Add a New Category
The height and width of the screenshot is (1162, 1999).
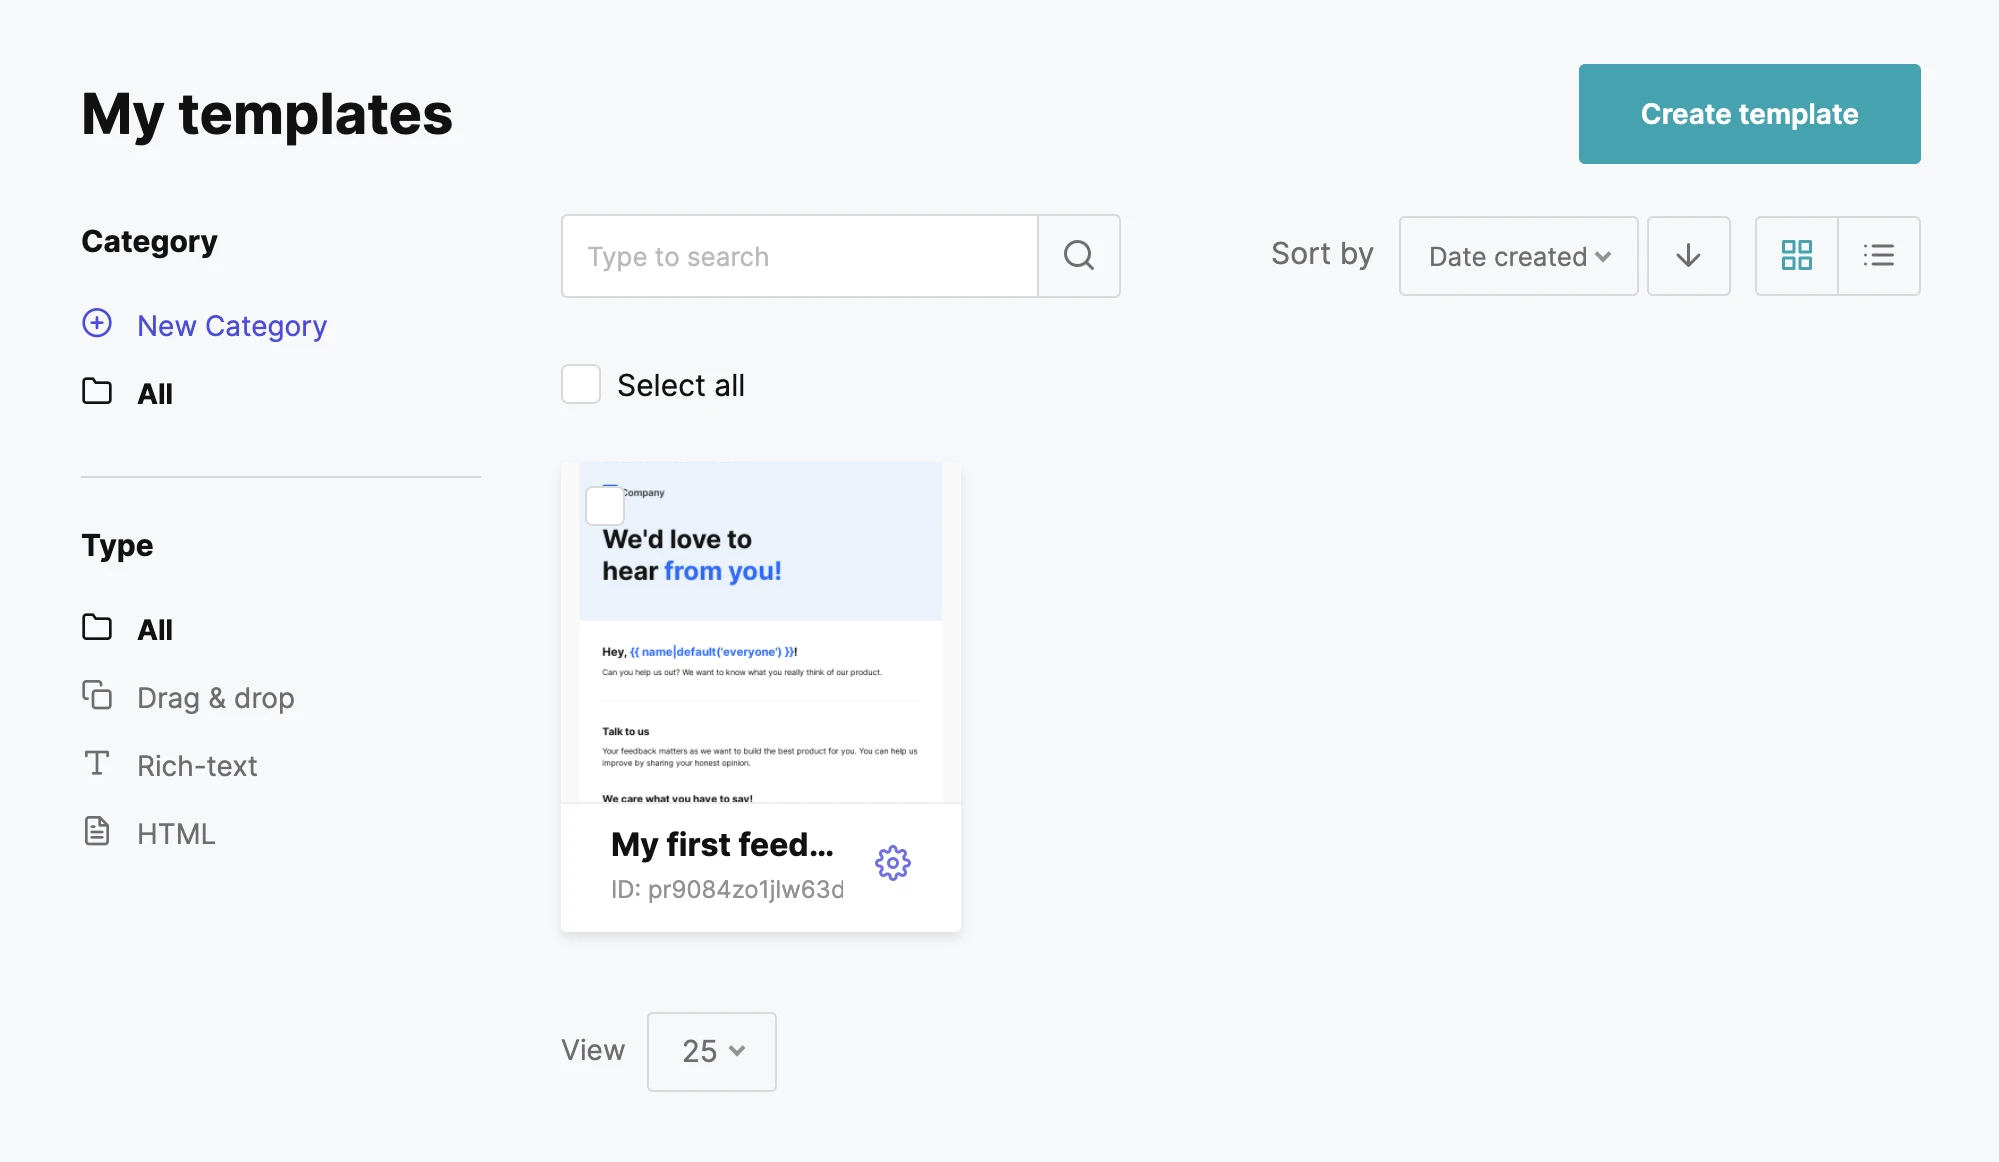coord(232,326)
